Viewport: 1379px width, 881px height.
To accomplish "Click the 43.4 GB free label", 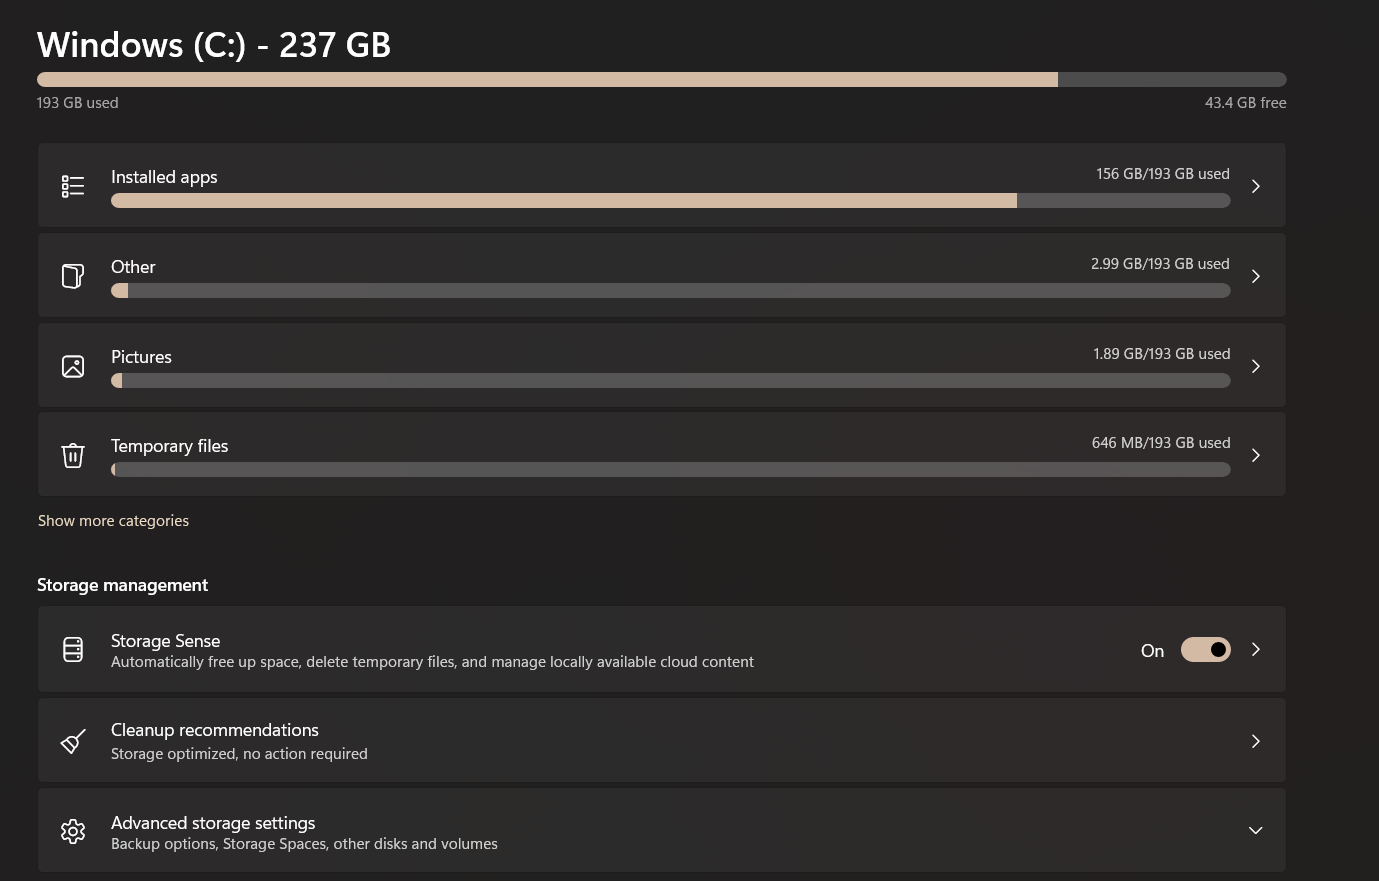I will [x=1245, y=102].
